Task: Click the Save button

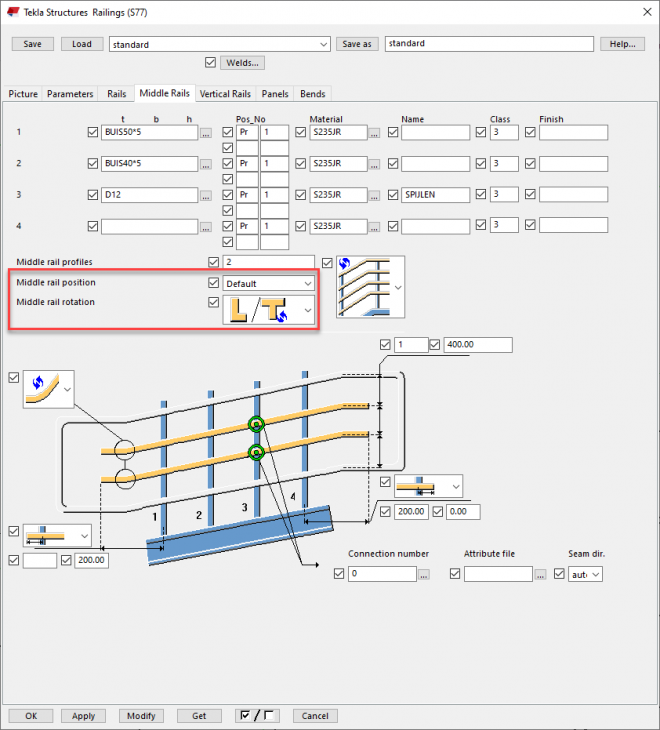Action: coord(33,44)
